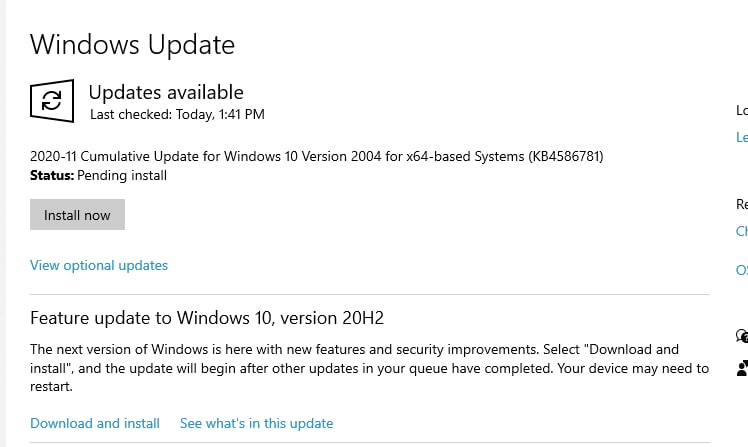Click the divider line above Feature update section
Screen dimensions: 748x447
point(370,295)
